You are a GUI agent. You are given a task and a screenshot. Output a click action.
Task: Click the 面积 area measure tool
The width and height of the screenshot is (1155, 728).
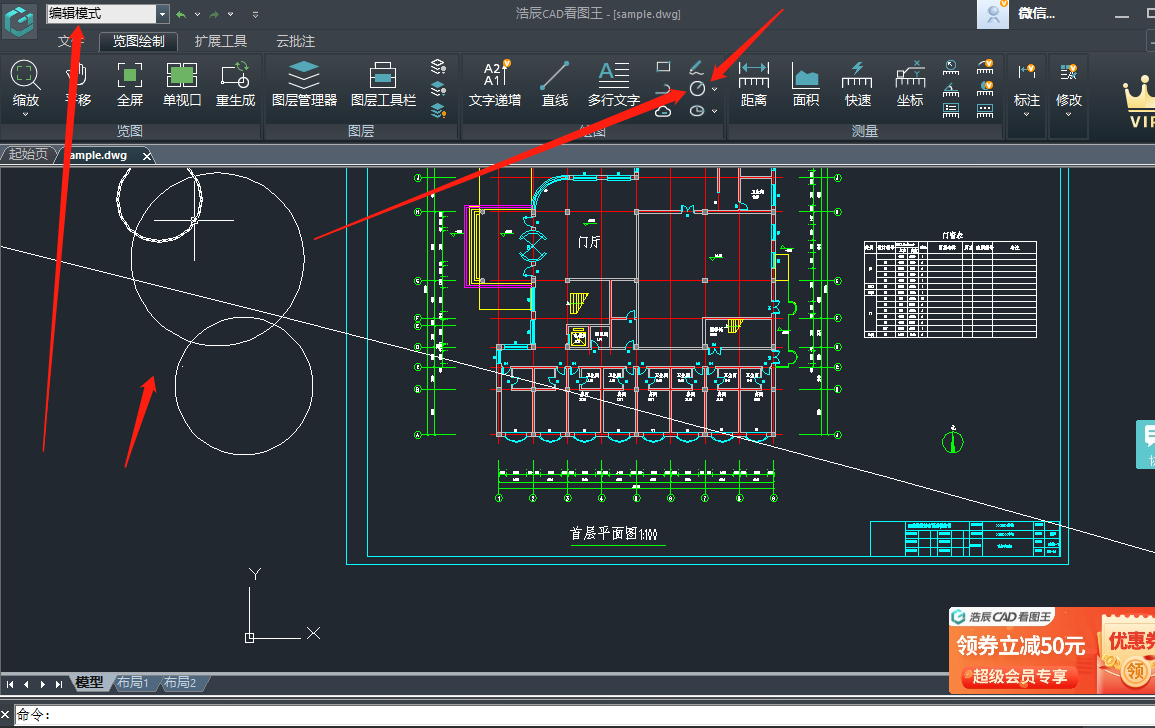(x=806, y=83)
